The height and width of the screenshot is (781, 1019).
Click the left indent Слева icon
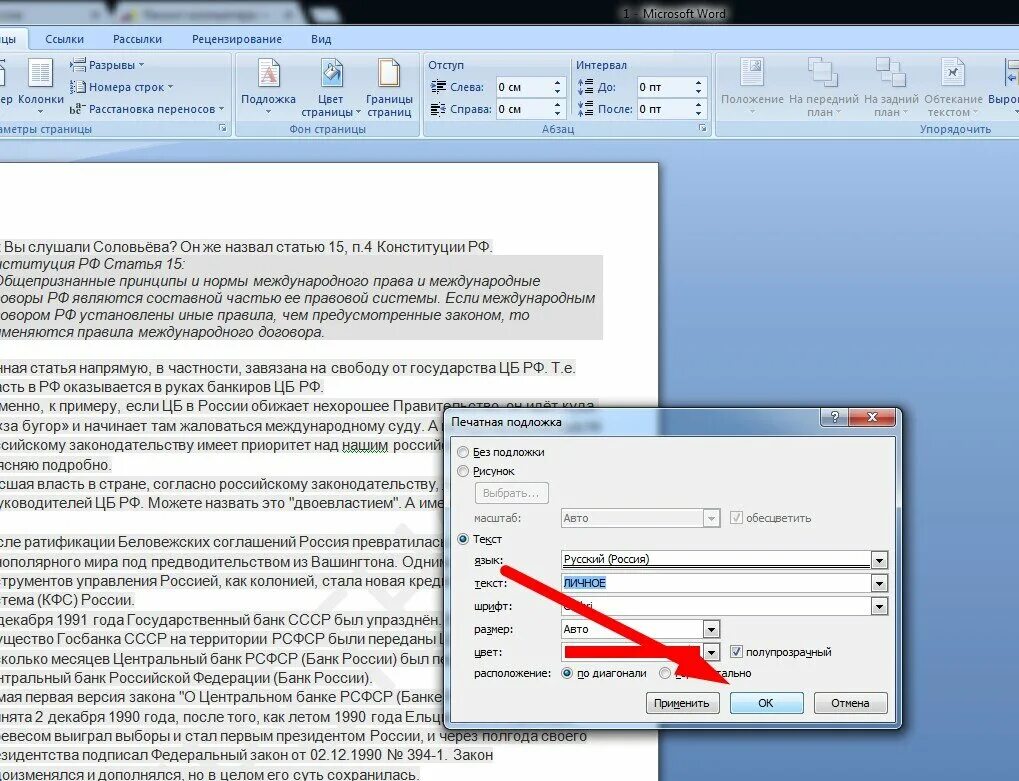point(439,86)
